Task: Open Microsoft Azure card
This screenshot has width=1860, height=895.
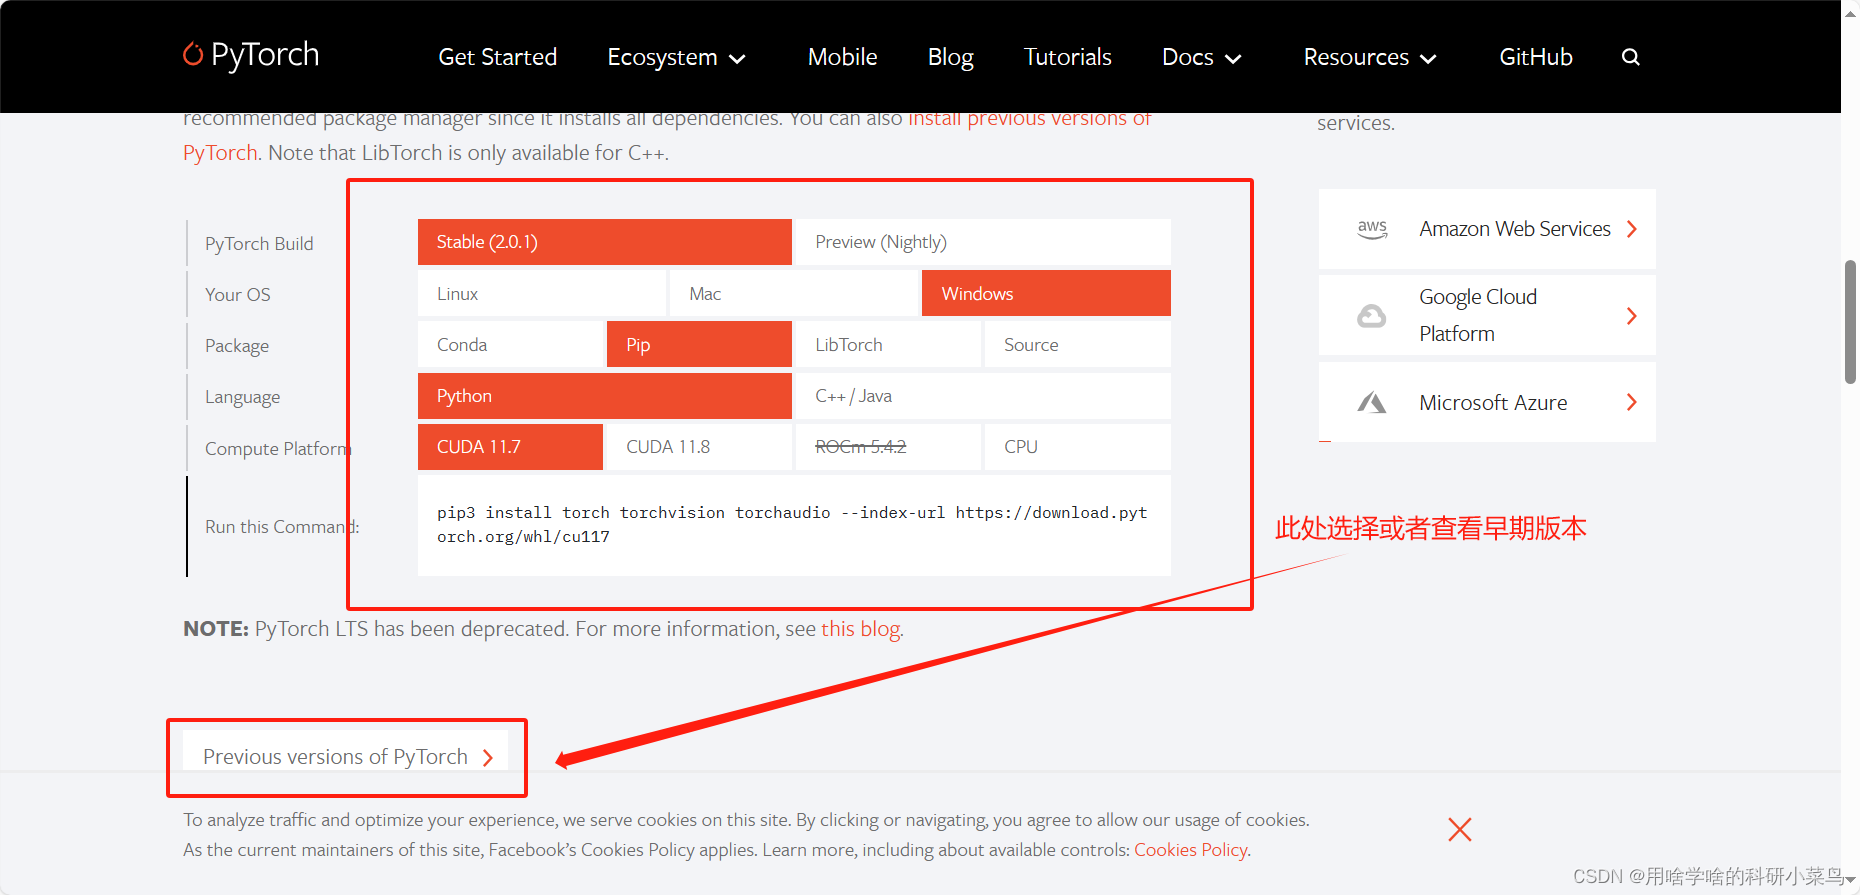Action: (1487, 402)
